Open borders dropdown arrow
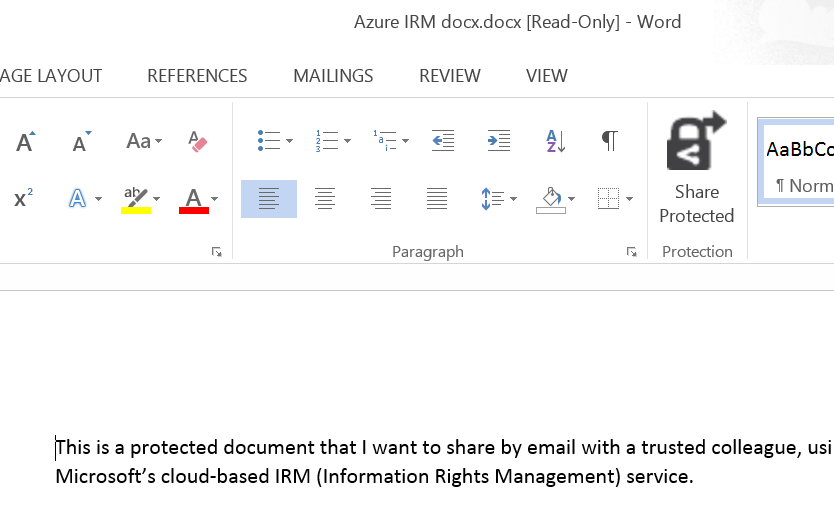The width and height of the screenshot is (834, 525). [x=629, y=199]
